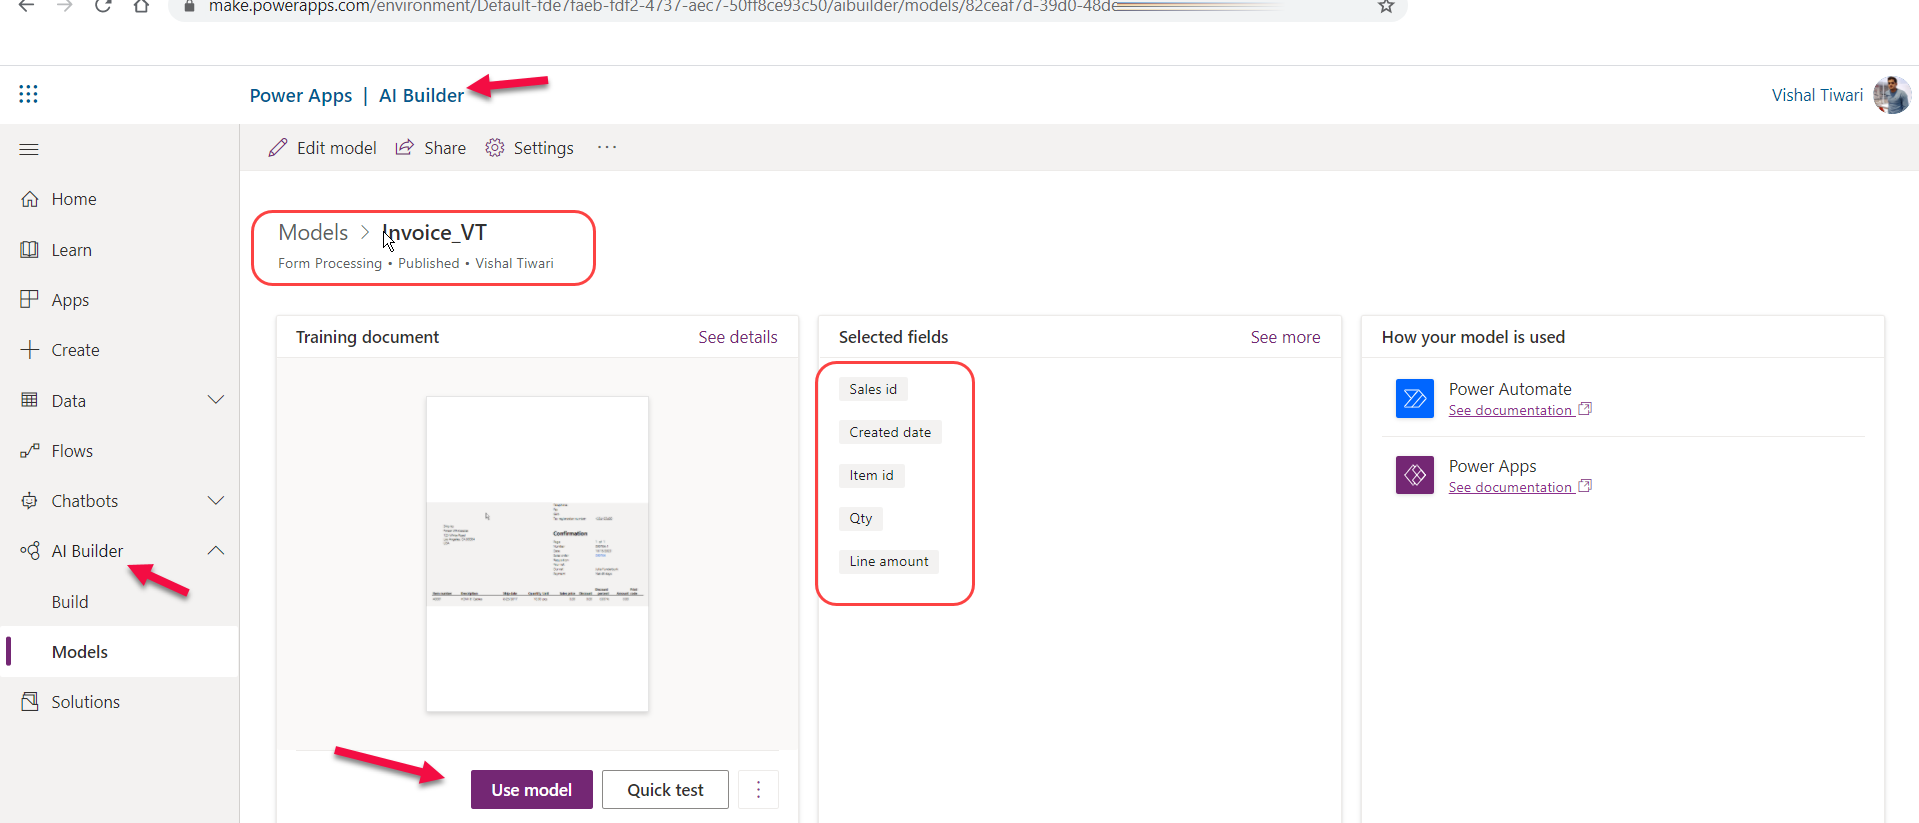Open the app launcher waffle icon
1919x823 pixels.
28,94
